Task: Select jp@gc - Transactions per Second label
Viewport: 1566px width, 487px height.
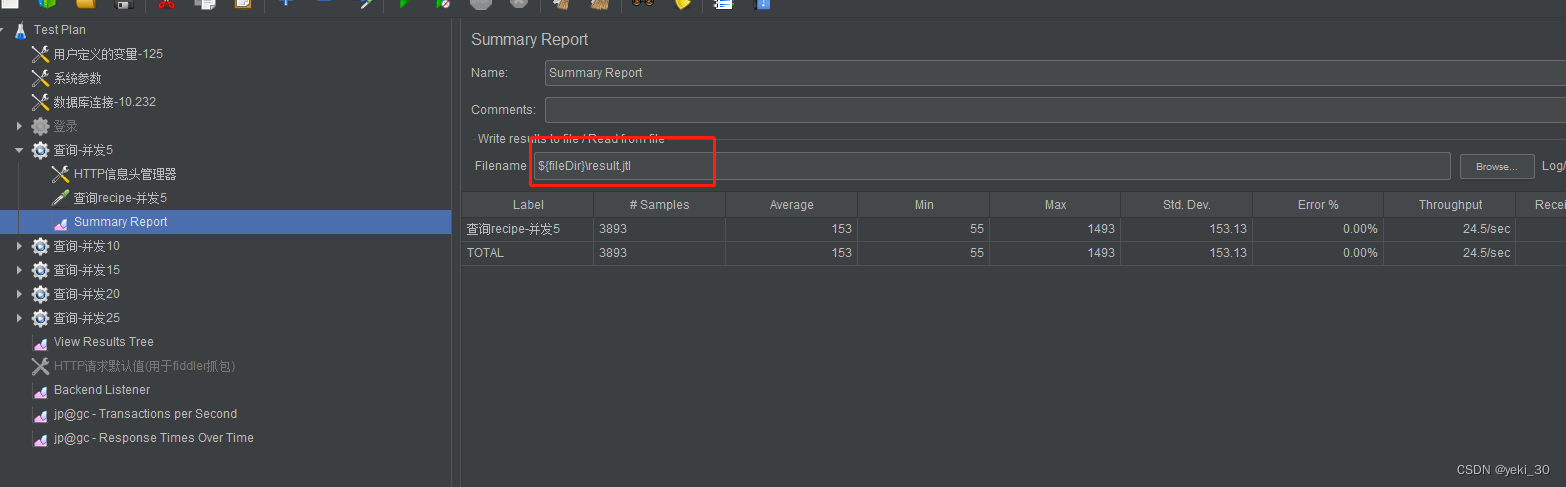Action: (145, 414)
